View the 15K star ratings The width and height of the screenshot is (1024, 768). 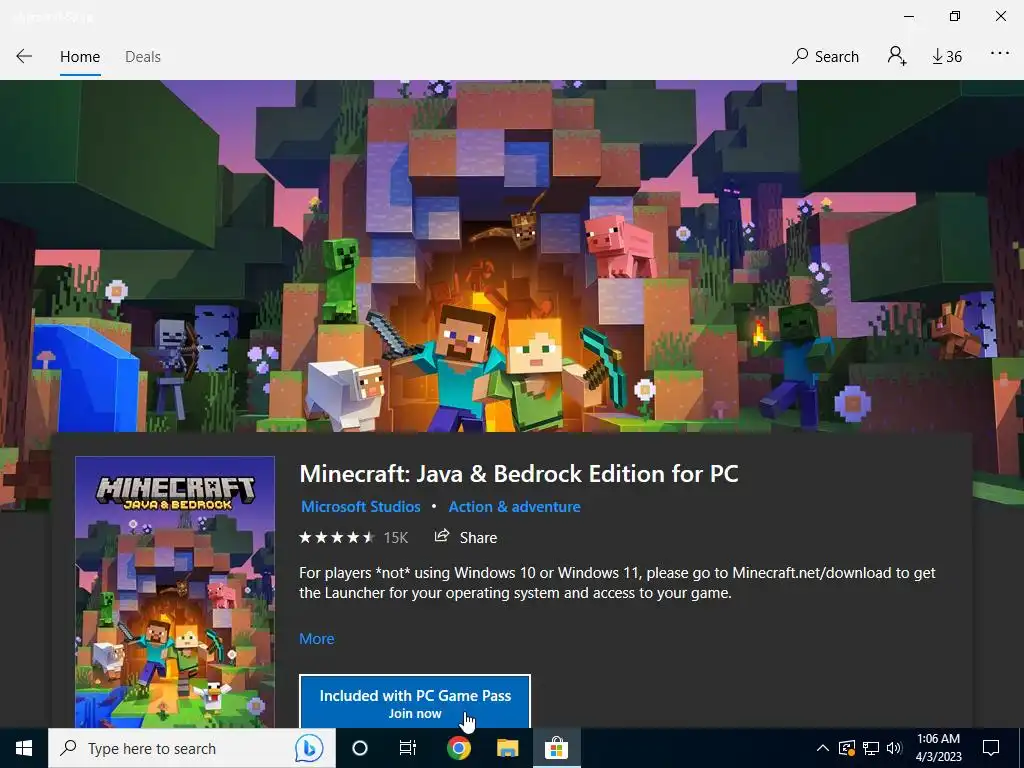point(353,537)
